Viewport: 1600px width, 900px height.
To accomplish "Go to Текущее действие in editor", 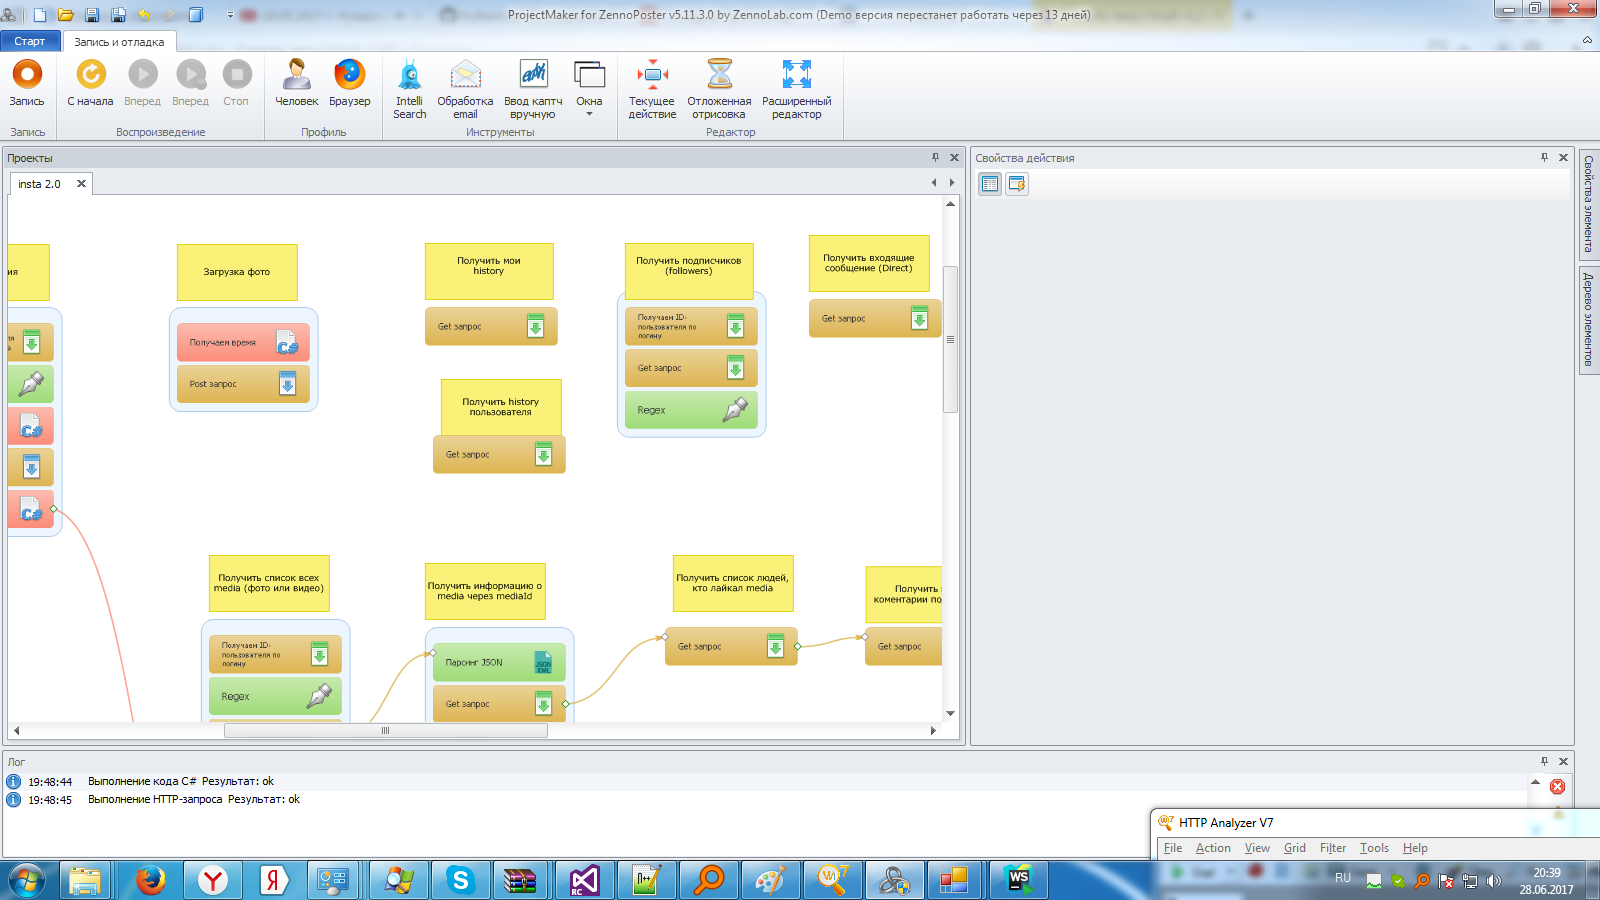I will 652,89.
